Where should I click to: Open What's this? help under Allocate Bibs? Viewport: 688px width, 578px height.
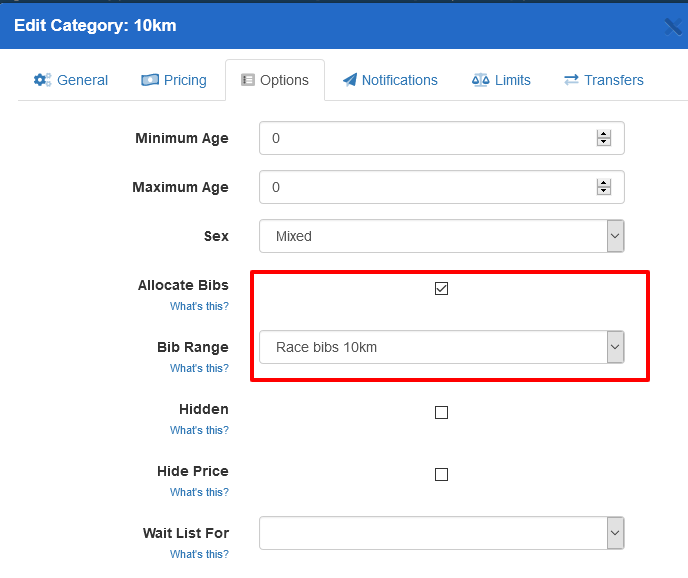[199, 306]
